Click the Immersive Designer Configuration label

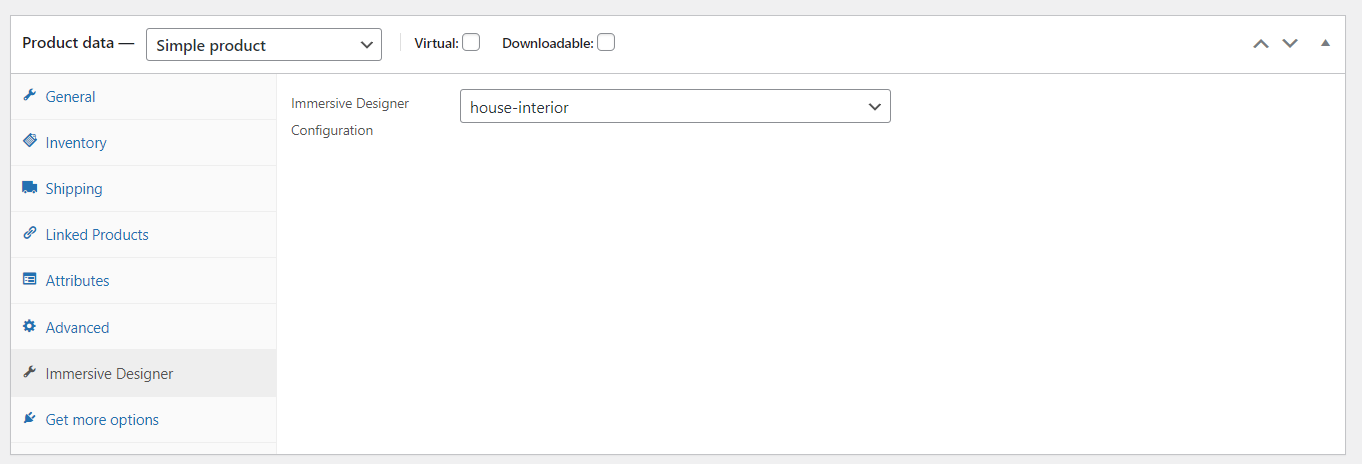click(350, 116)
